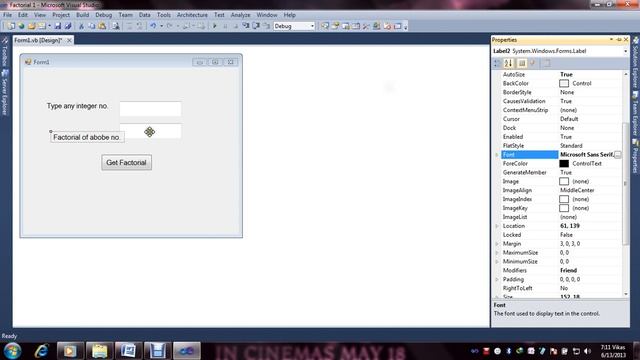Click the Font ellipsis button

(618, 155)
